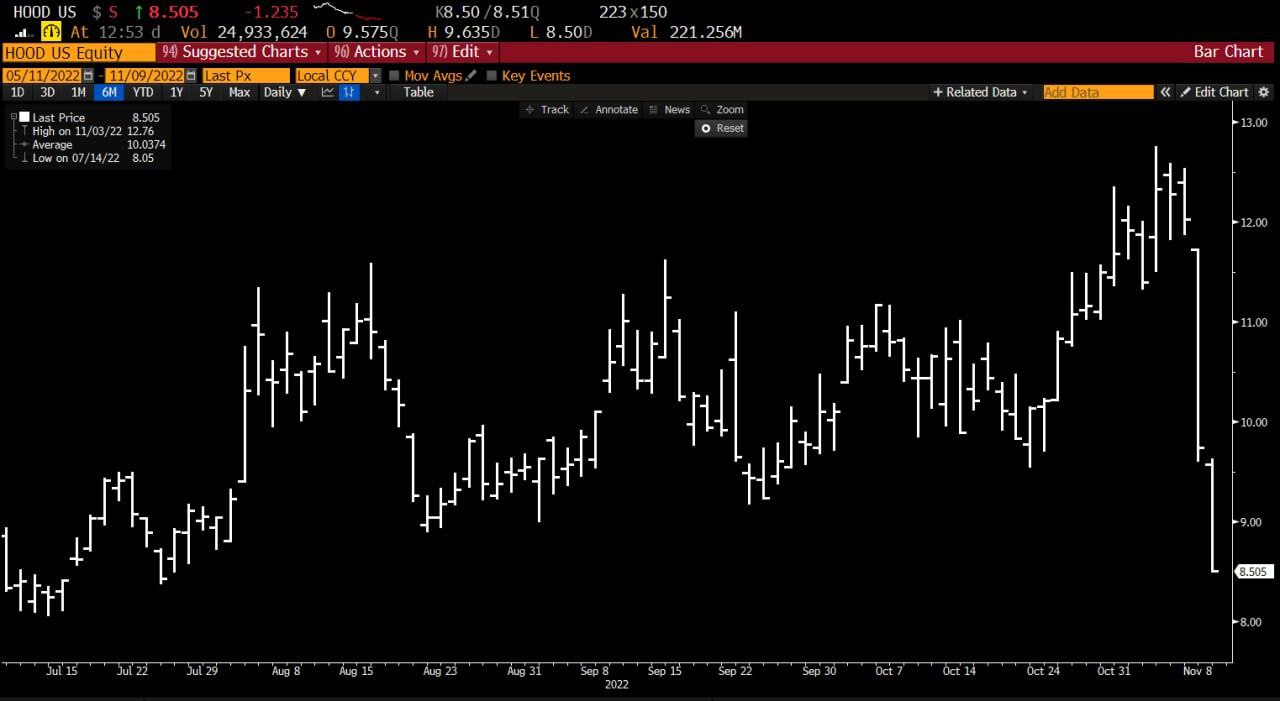Open the end date calendar picker icon
This screenshot has height=701, width=1280.
[190, 76]
